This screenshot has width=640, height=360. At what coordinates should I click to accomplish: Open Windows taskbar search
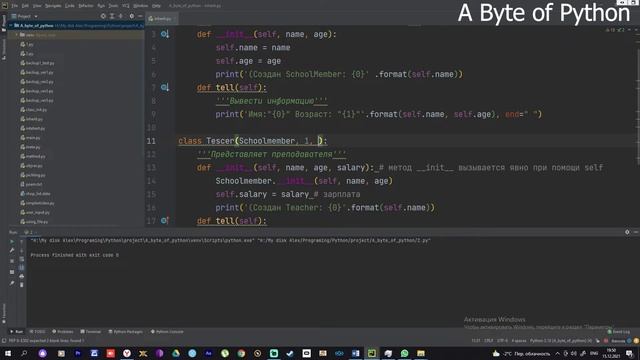tap(24, 353)
